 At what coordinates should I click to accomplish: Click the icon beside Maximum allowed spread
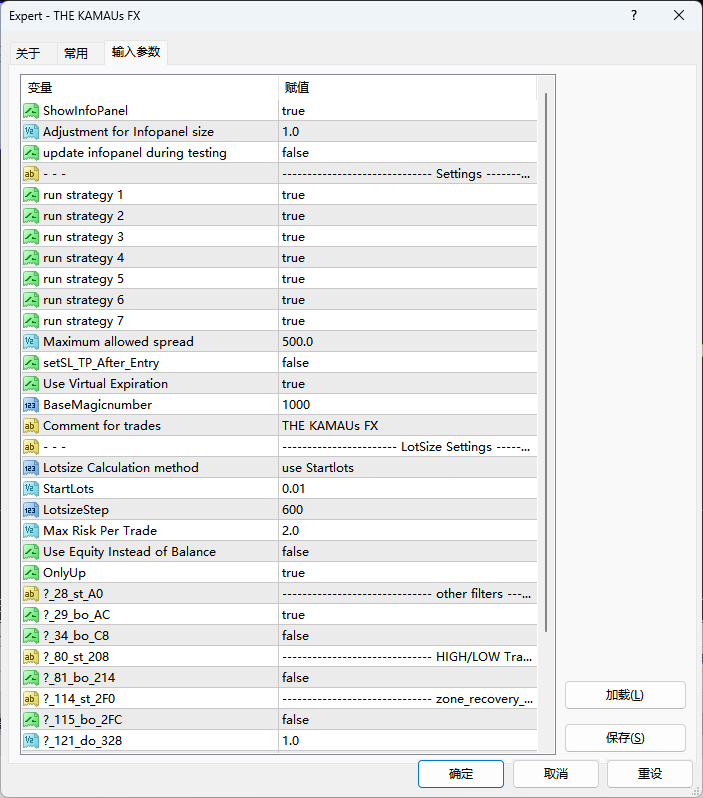click(x=31, y=342)
